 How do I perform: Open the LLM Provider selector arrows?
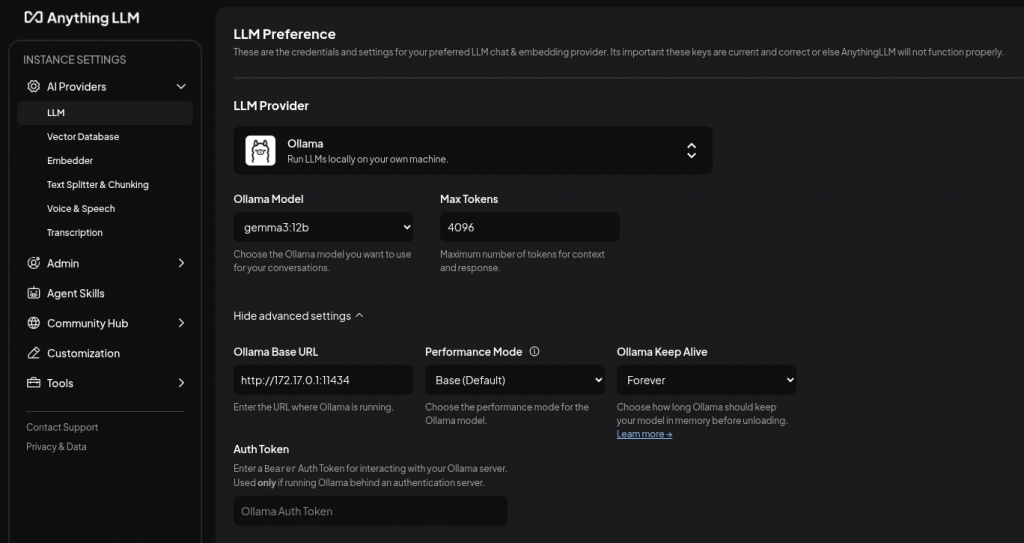[x=691, y=150]
